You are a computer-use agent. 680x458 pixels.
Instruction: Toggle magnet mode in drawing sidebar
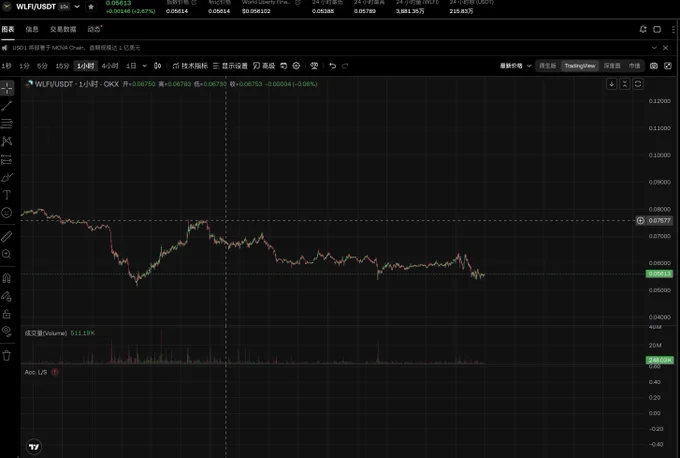click(7, 278)
